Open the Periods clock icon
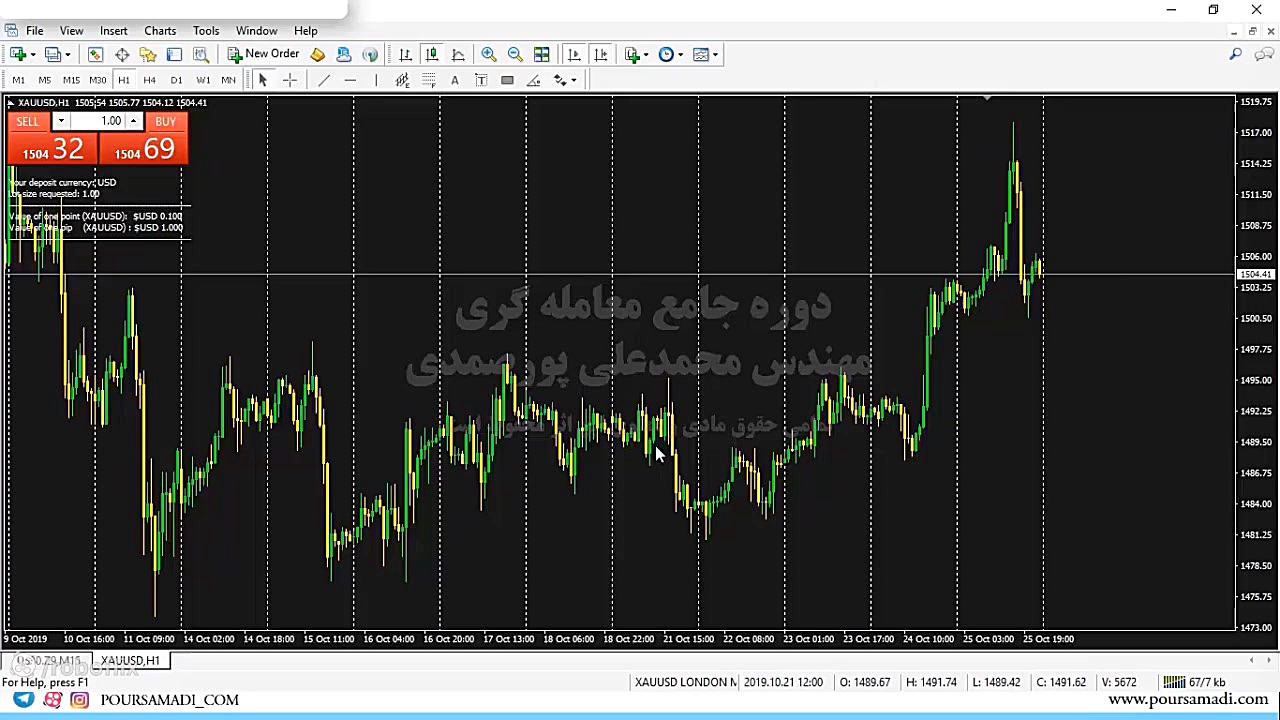 (666, 55)
